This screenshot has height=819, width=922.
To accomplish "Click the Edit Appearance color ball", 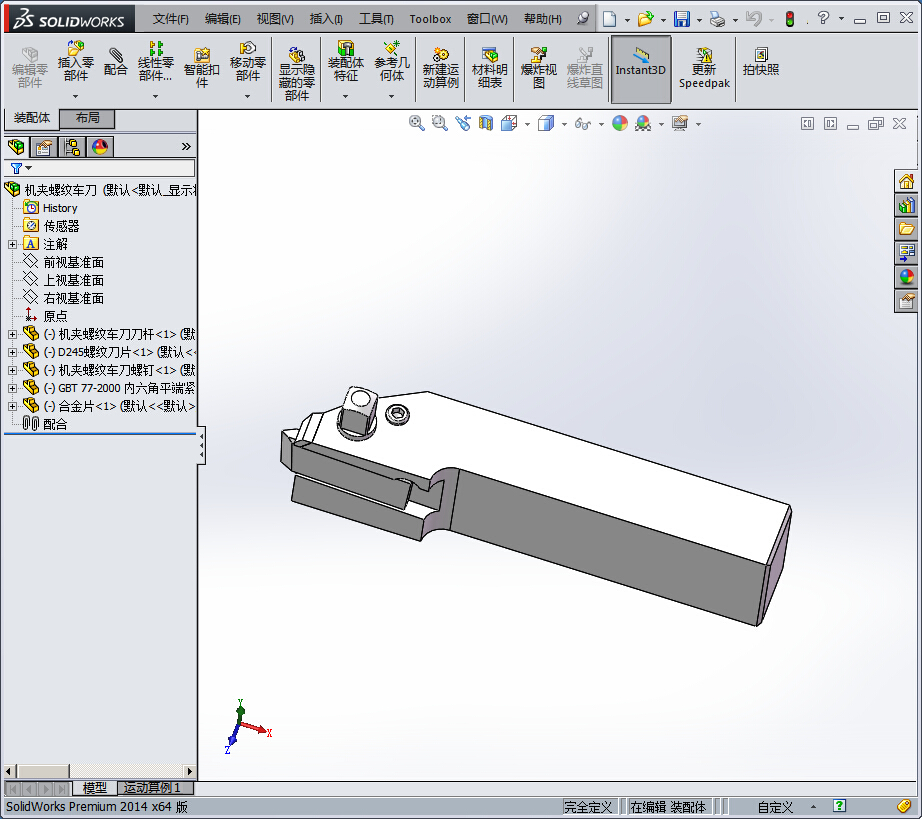I will [620, 123].
